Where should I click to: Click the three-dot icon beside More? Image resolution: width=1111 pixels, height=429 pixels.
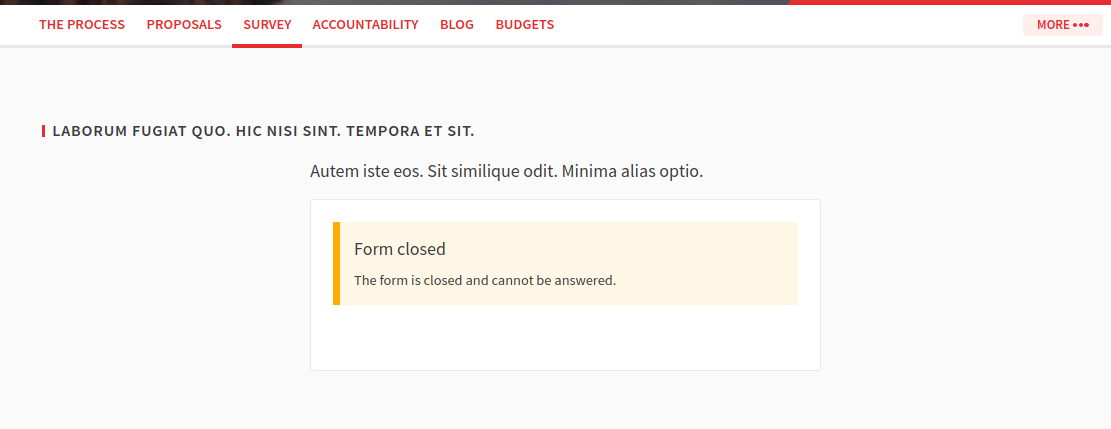[1080, 25]
